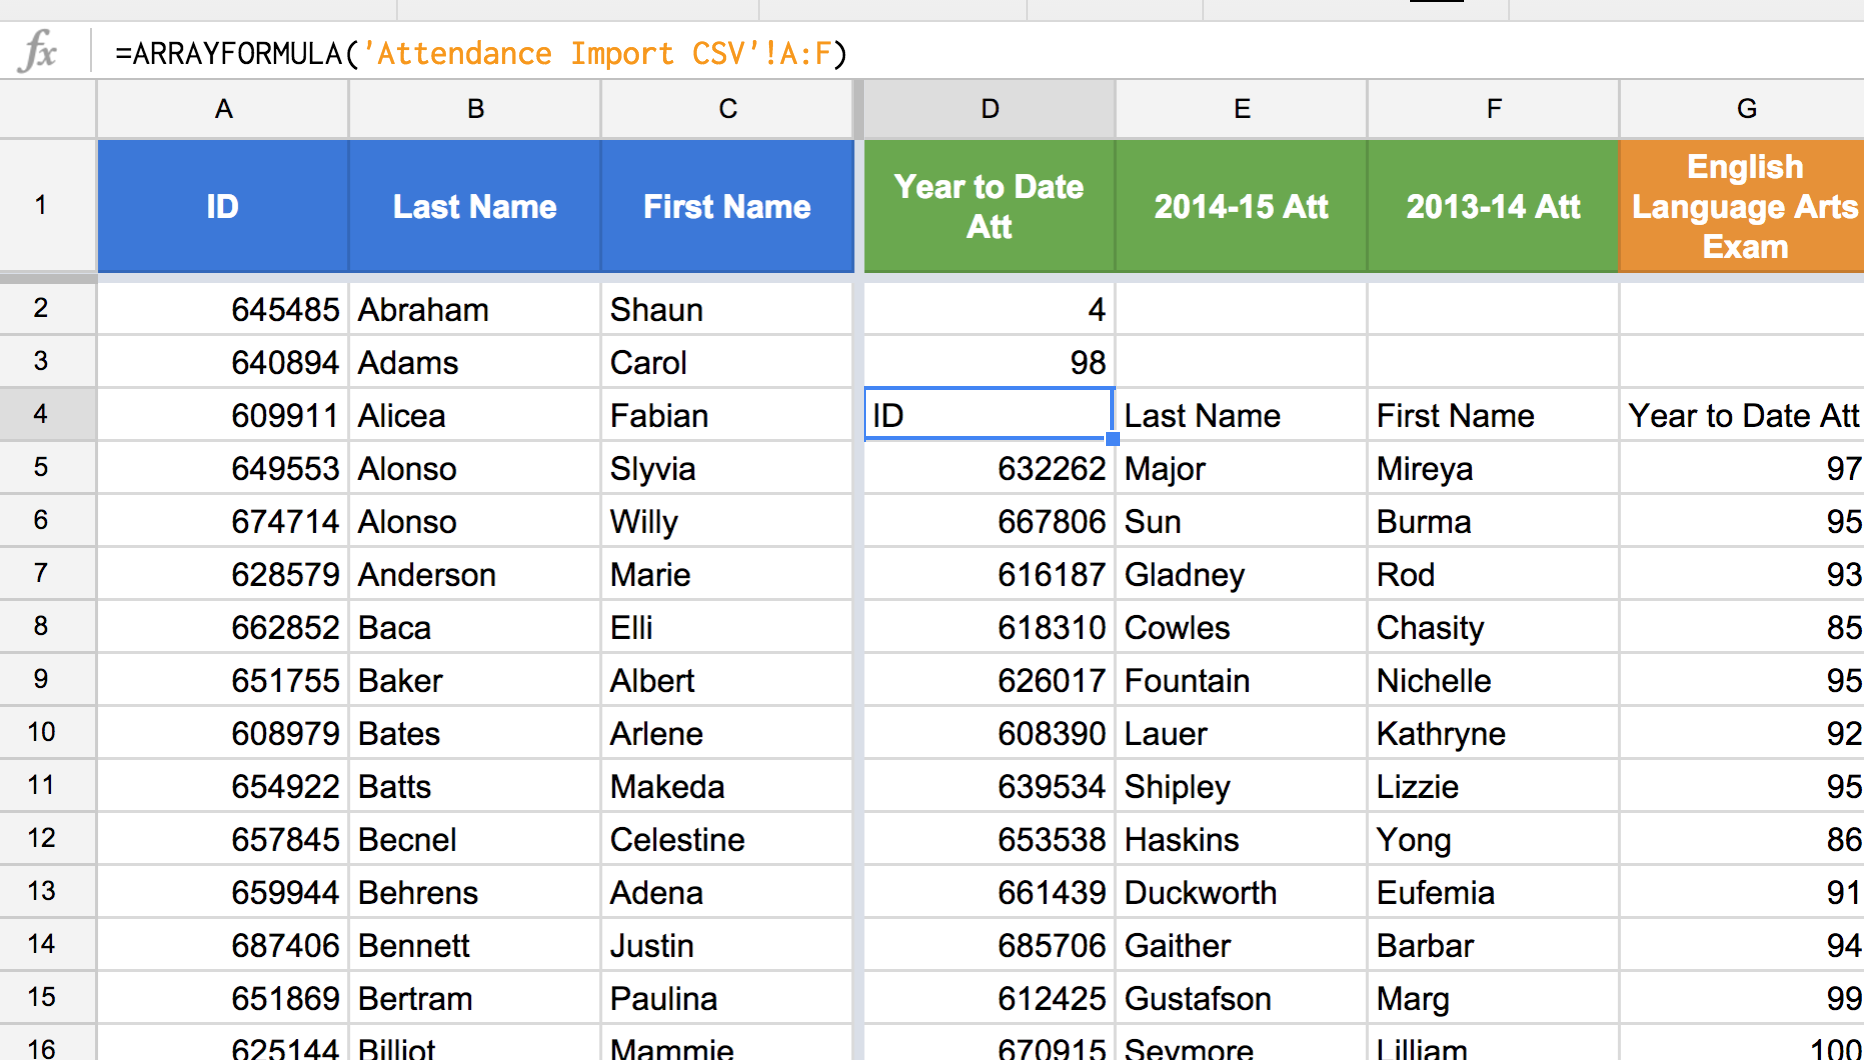Viewport: 1864px width, 1060px height.
Task: Click the 2014-15 Att header cell
Action: pos(1241,206)
